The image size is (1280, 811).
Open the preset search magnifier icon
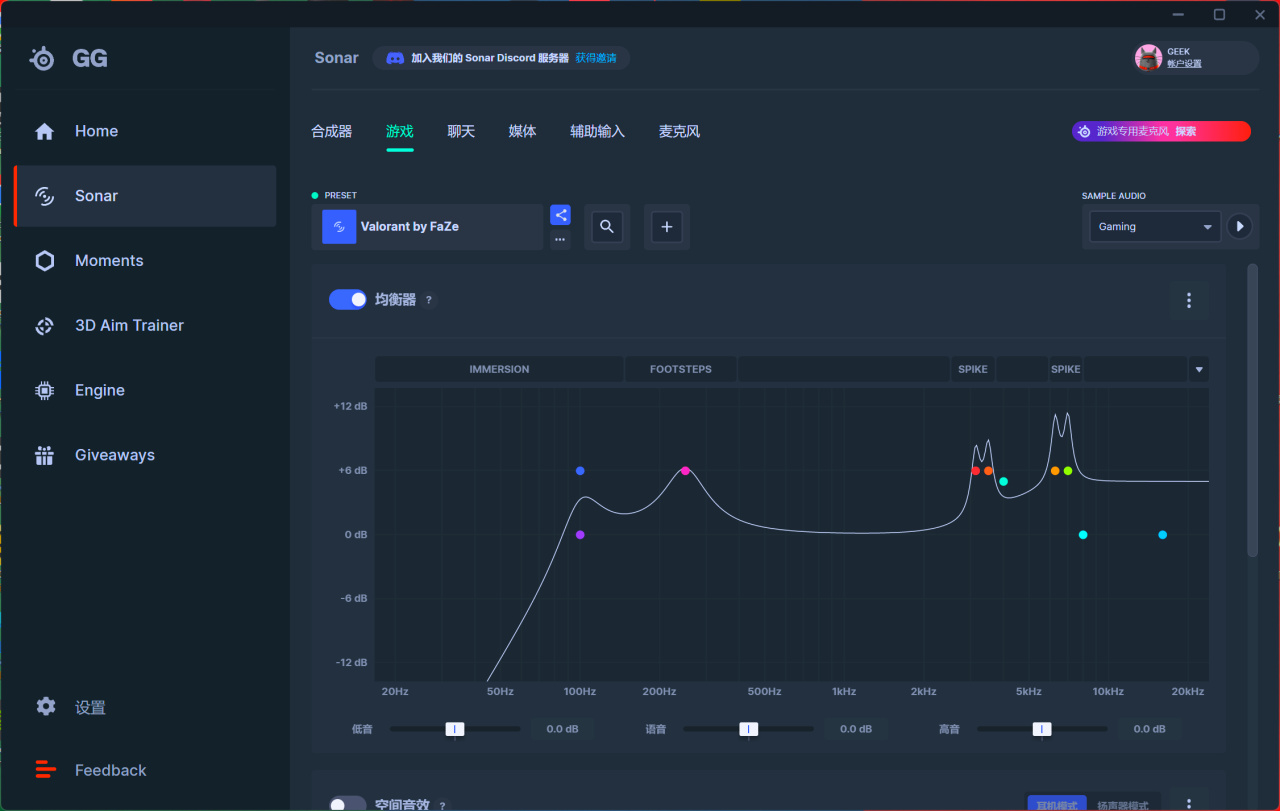coord(607,227)
